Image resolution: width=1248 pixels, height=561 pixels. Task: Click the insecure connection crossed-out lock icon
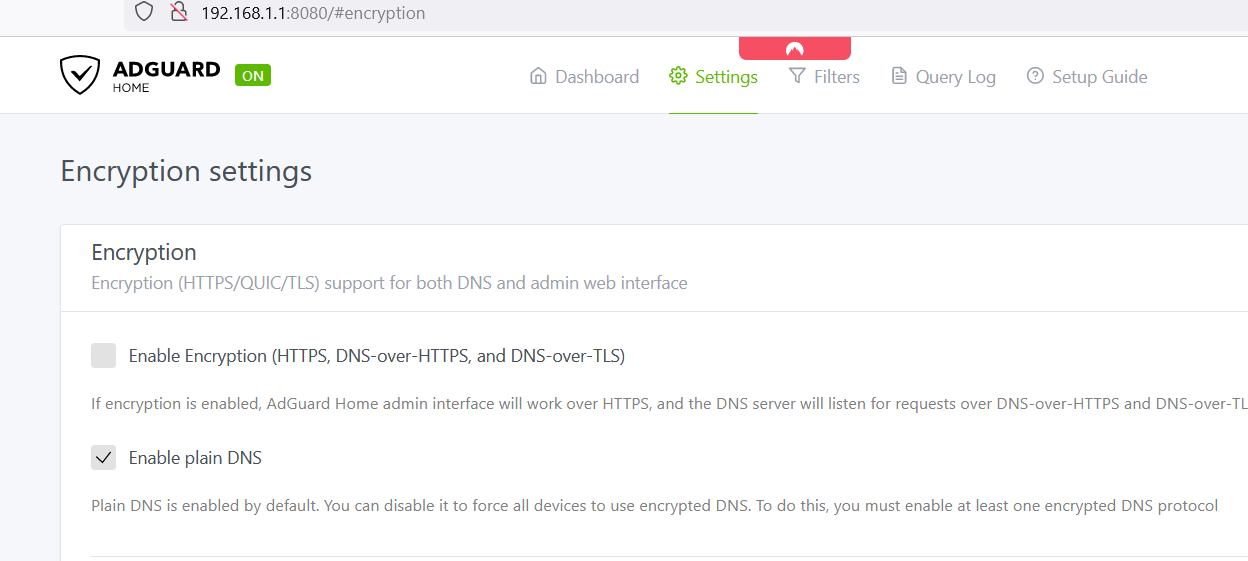178,12
